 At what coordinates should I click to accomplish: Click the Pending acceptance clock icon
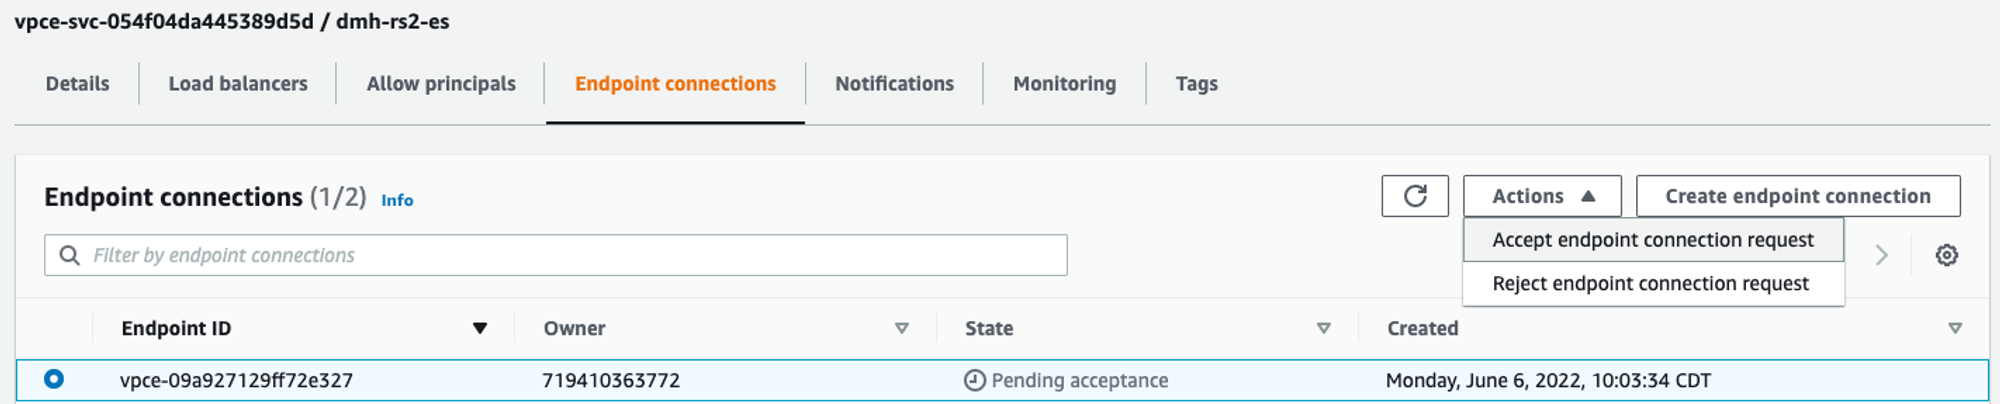pyautogui.click(x=974, y=380)
